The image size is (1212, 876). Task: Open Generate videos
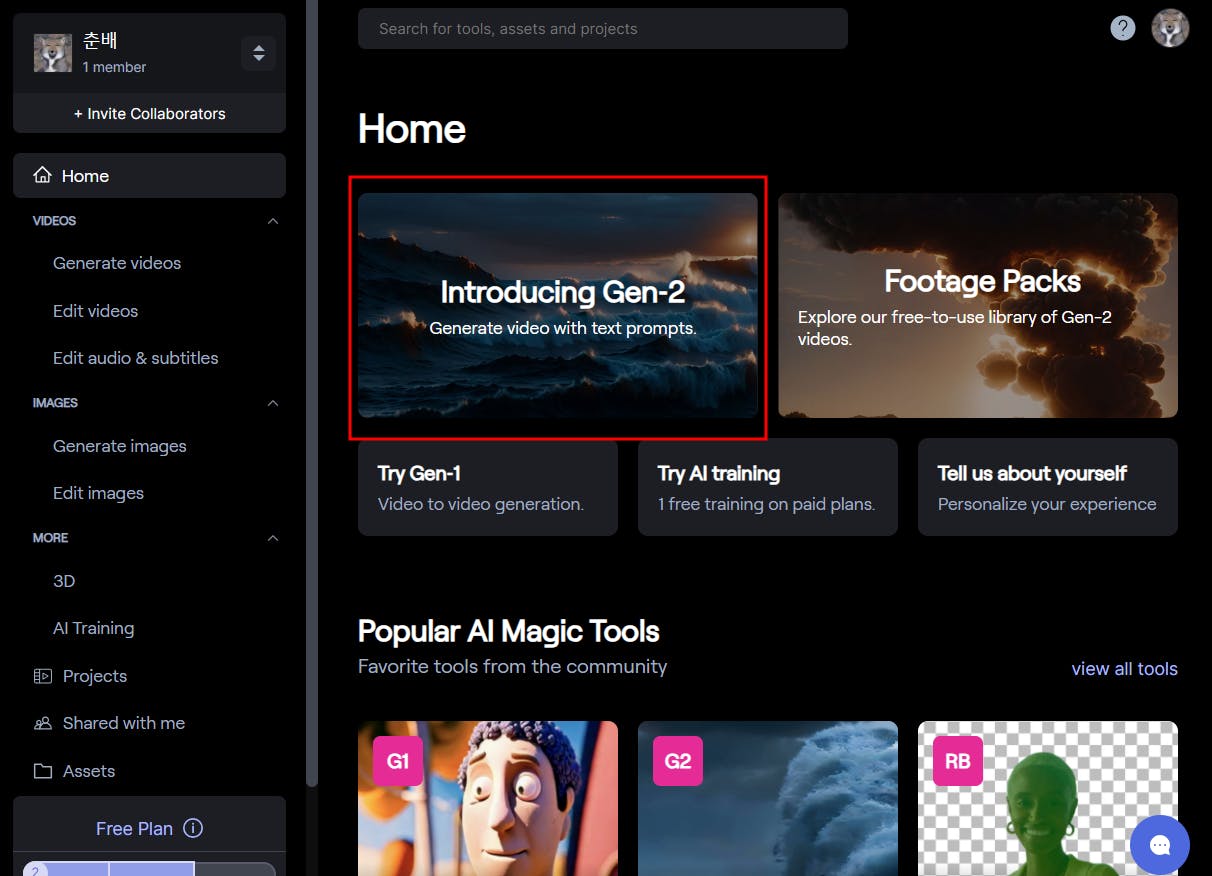click(117, 263)
